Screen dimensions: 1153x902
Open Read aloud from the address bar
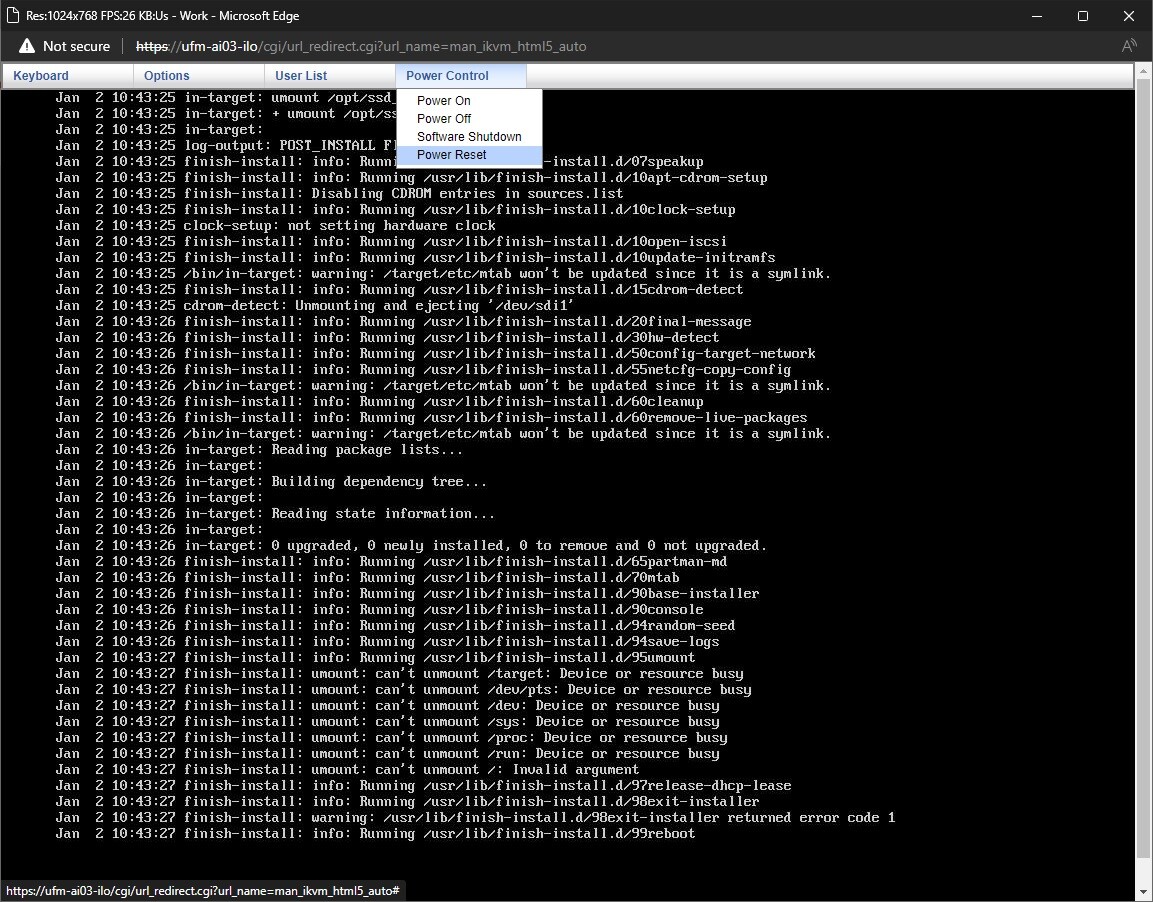coord(1129,45)
